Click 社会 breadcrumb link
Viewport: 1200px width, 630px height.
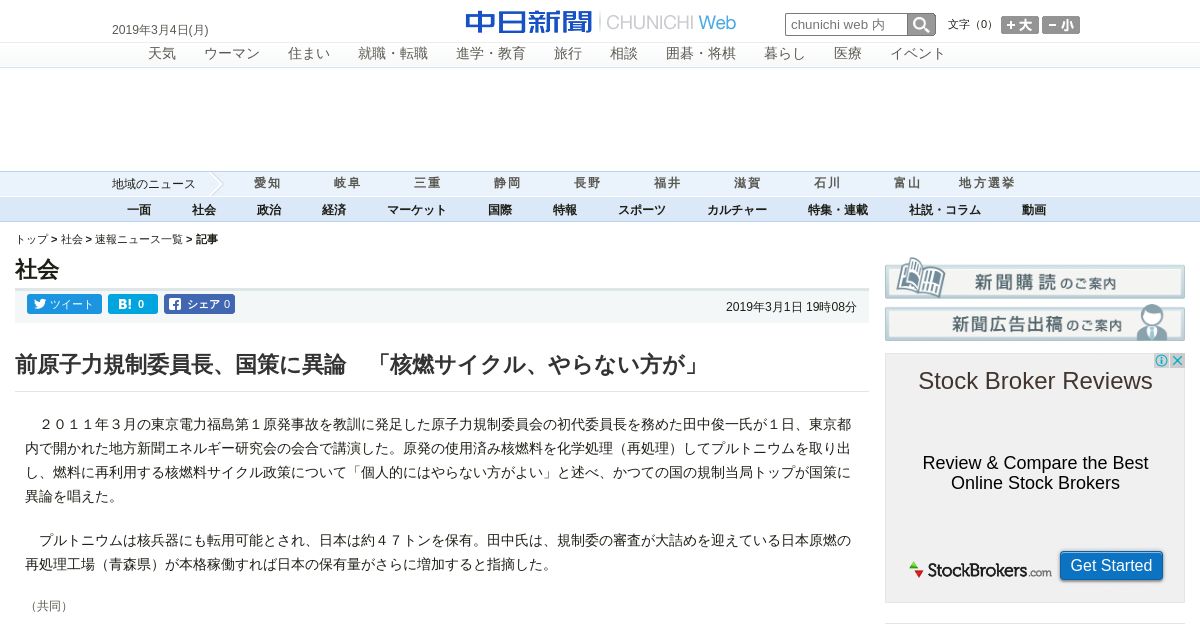coord(72,240)
